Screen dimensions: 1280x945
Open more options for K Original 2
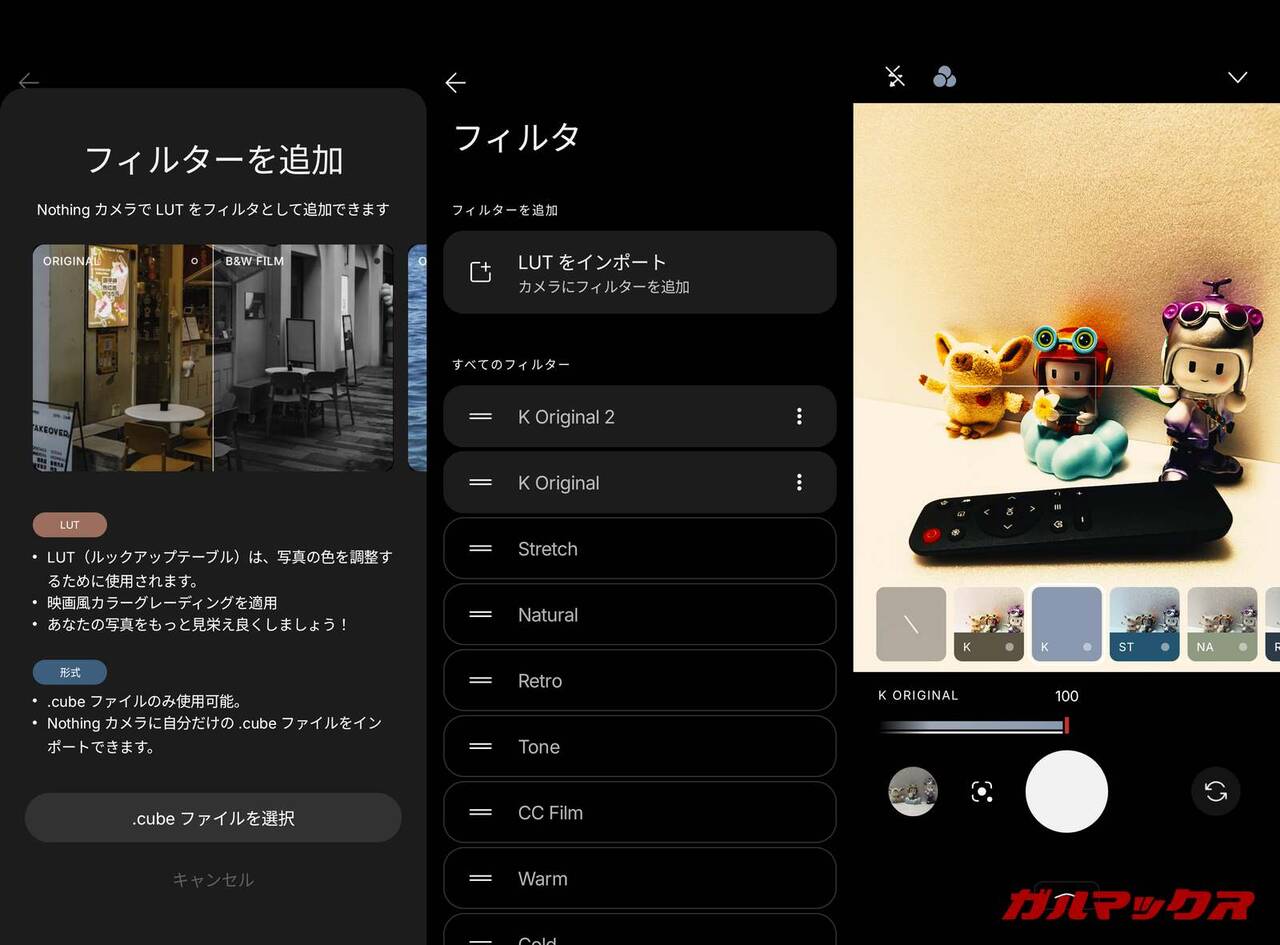[798, 417]
